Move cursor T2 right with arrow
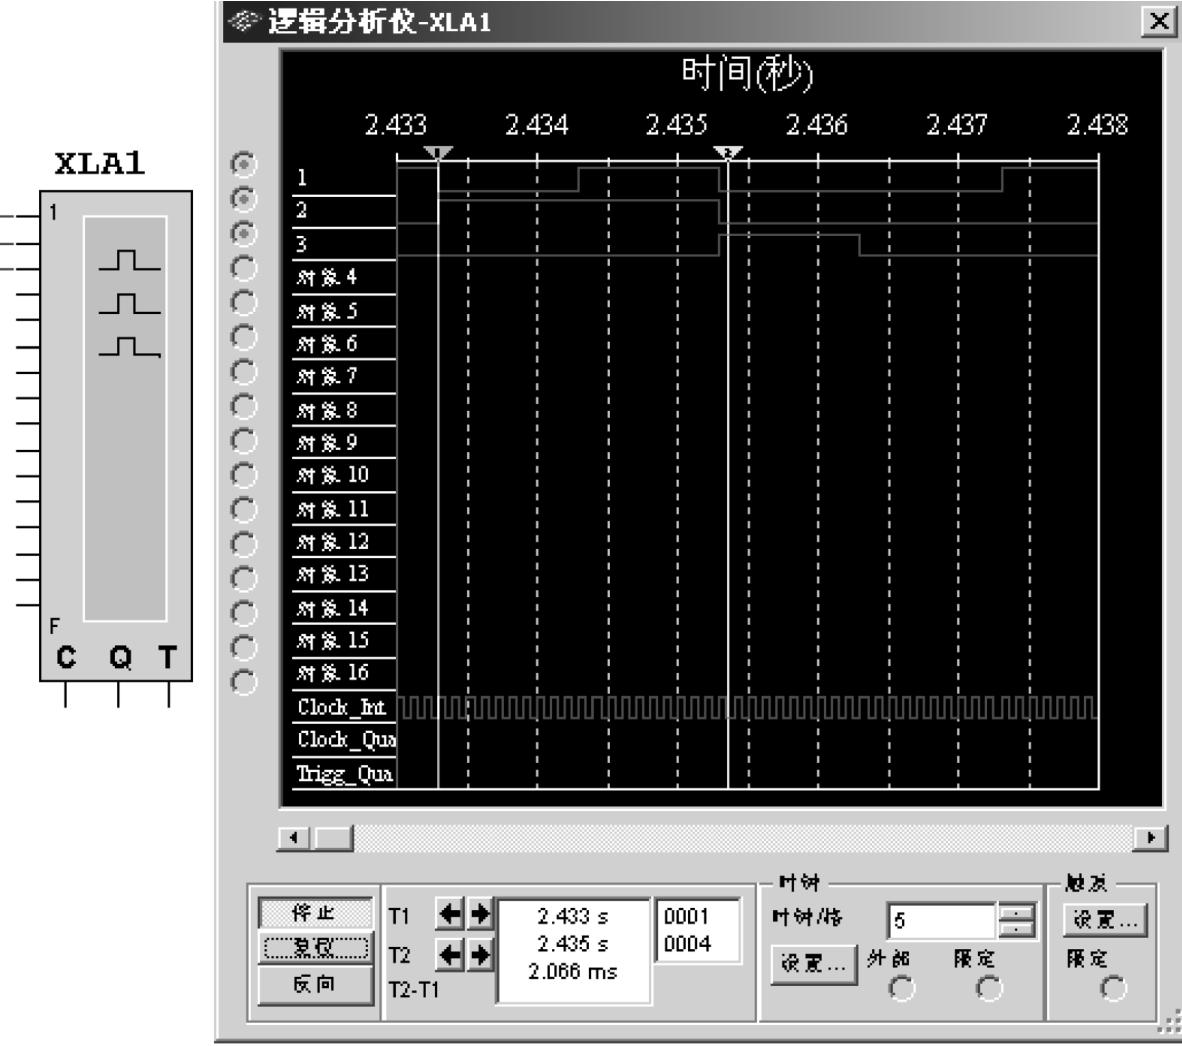This screenshot has width=1182, height=1046. [x=479, y=956]
